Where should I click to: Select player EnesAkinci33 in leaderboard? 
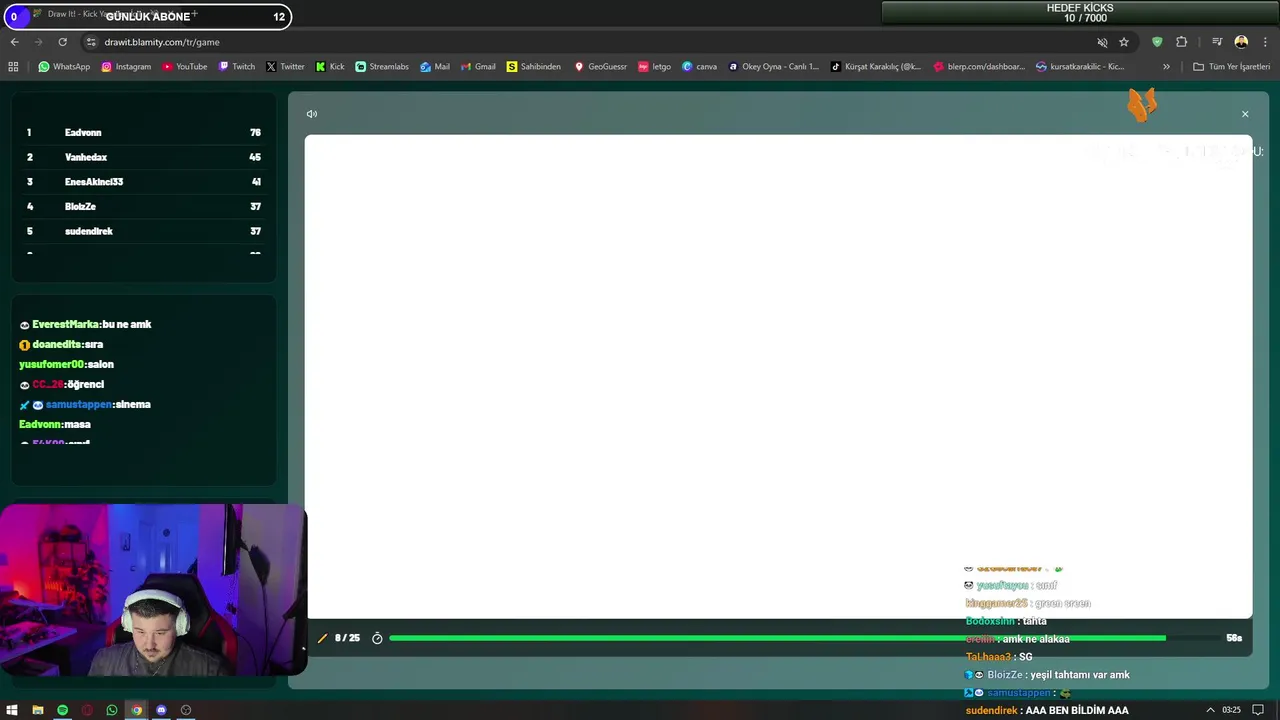click(x=144, y=182)
